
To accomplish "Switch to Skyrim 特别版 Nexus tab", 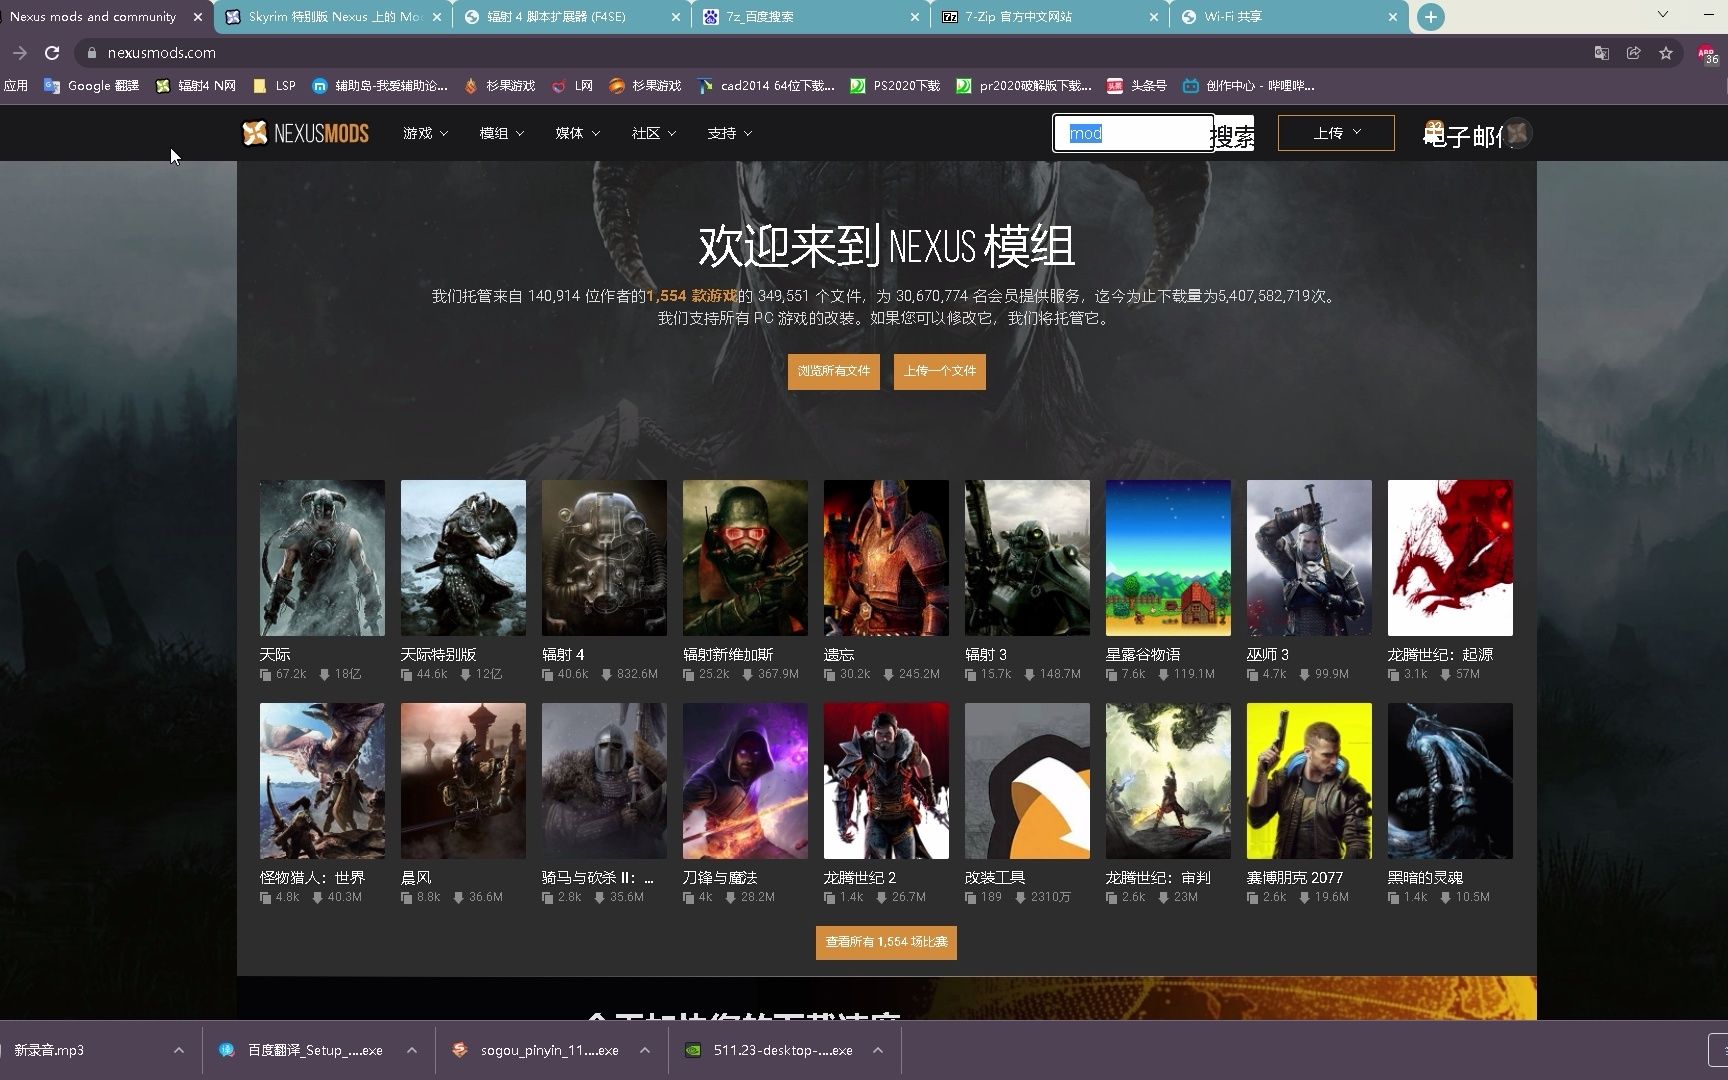I will (x=333, y=17).
